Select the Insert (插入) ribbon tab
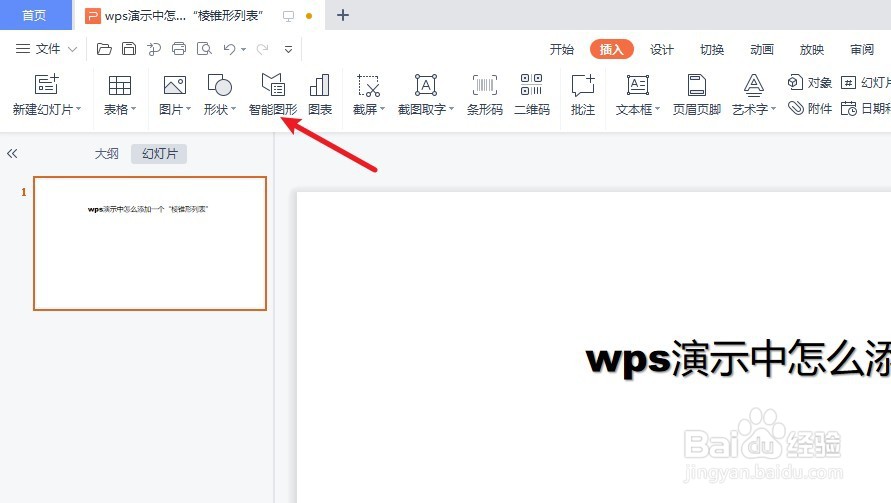This screenshot has height=503, width=891. point(611,49)
